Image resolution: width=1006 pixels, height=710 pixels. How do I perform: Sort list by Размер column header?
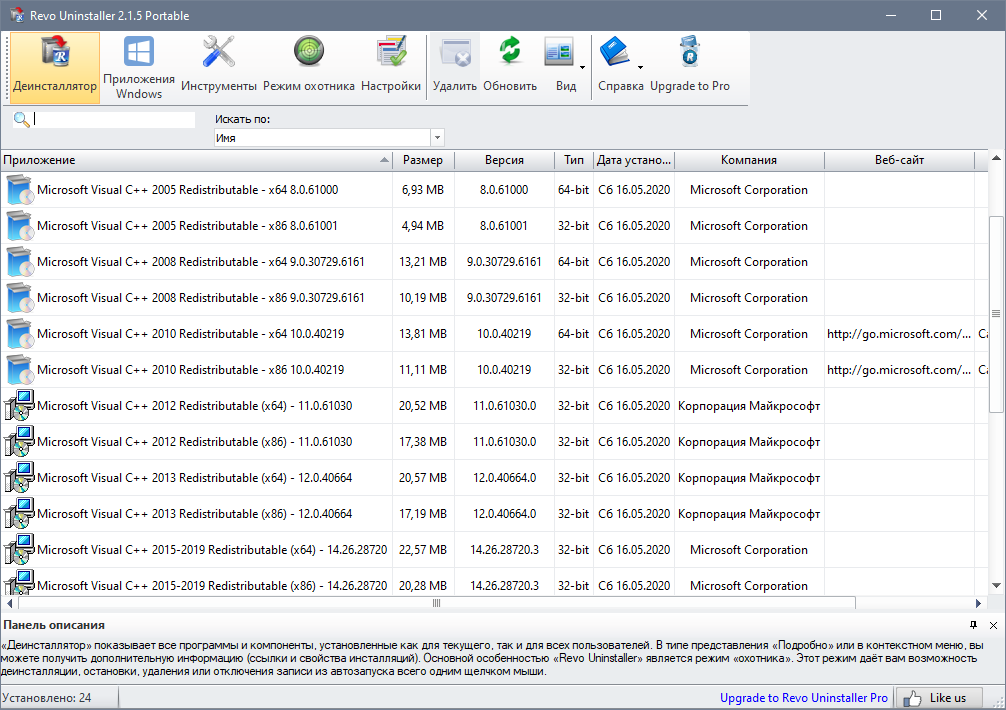click(423, 160)
